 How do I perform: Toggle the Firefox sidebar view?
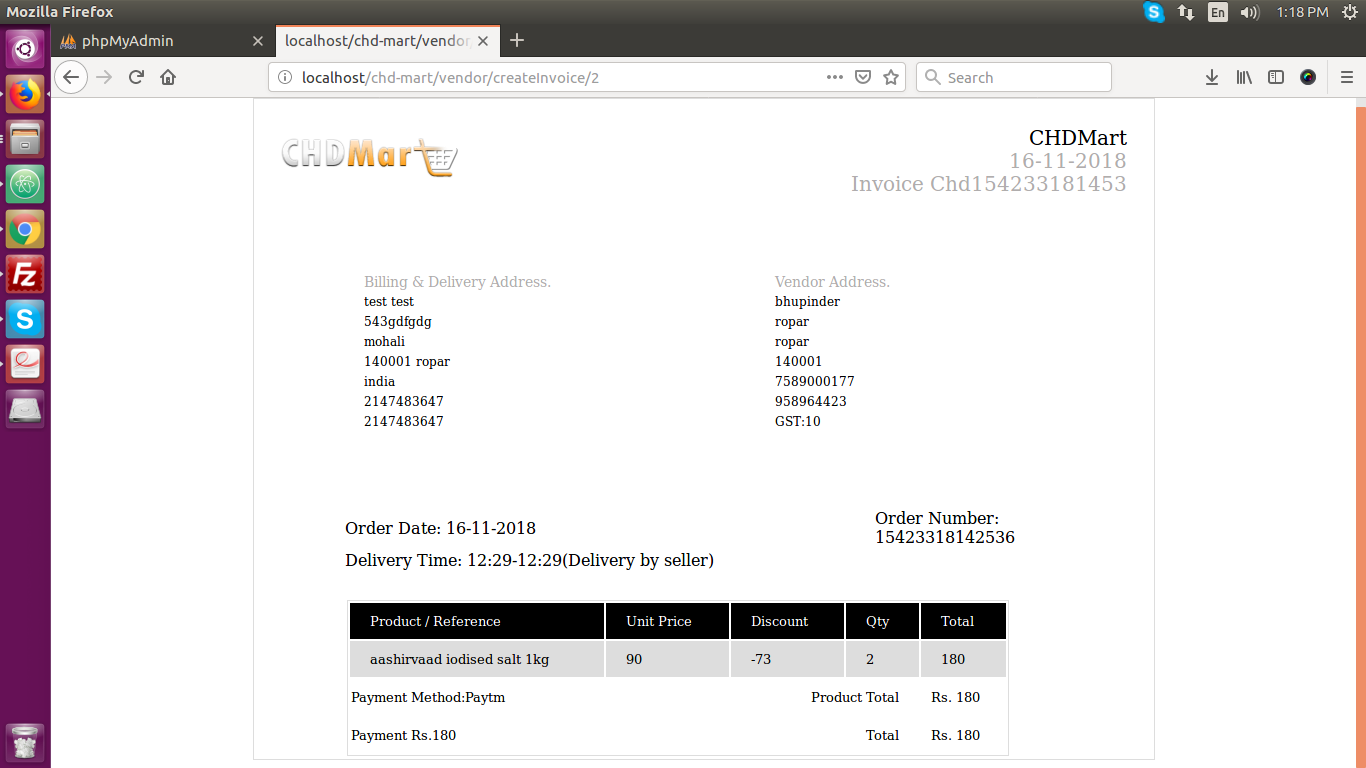pos(1276,77)
